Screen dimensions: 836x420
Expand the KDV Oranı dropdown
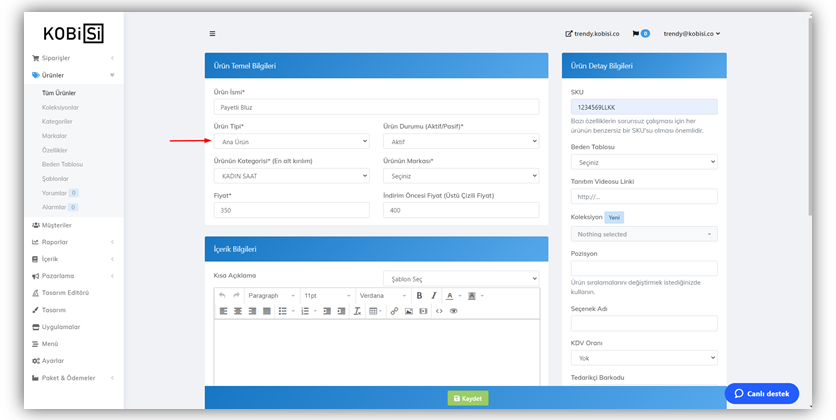pyautogui.click(x=643, y=357)
